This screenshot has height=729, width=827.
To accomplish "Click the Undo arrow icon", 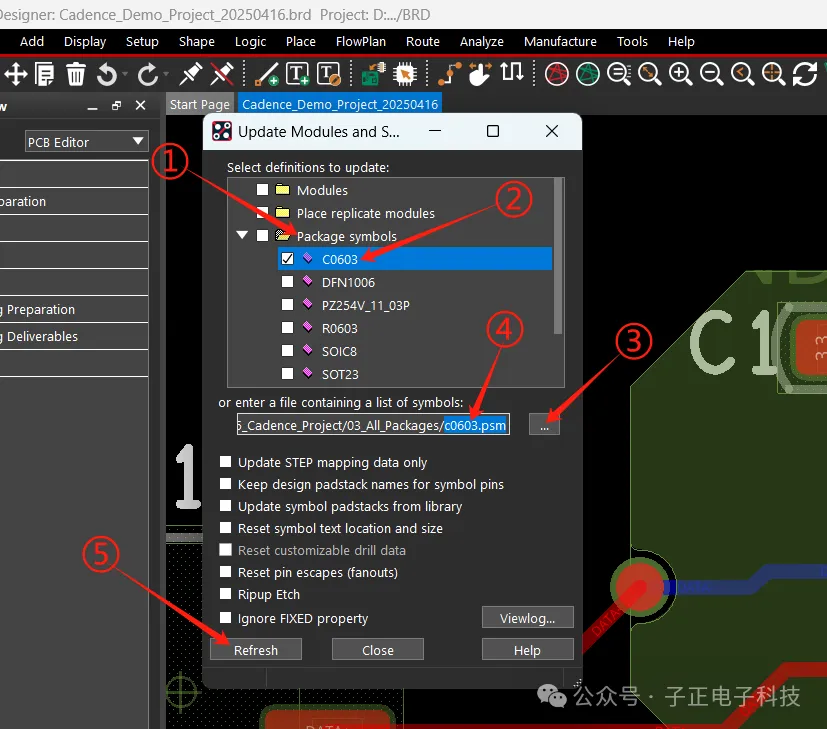I will (x=107, y=74).
